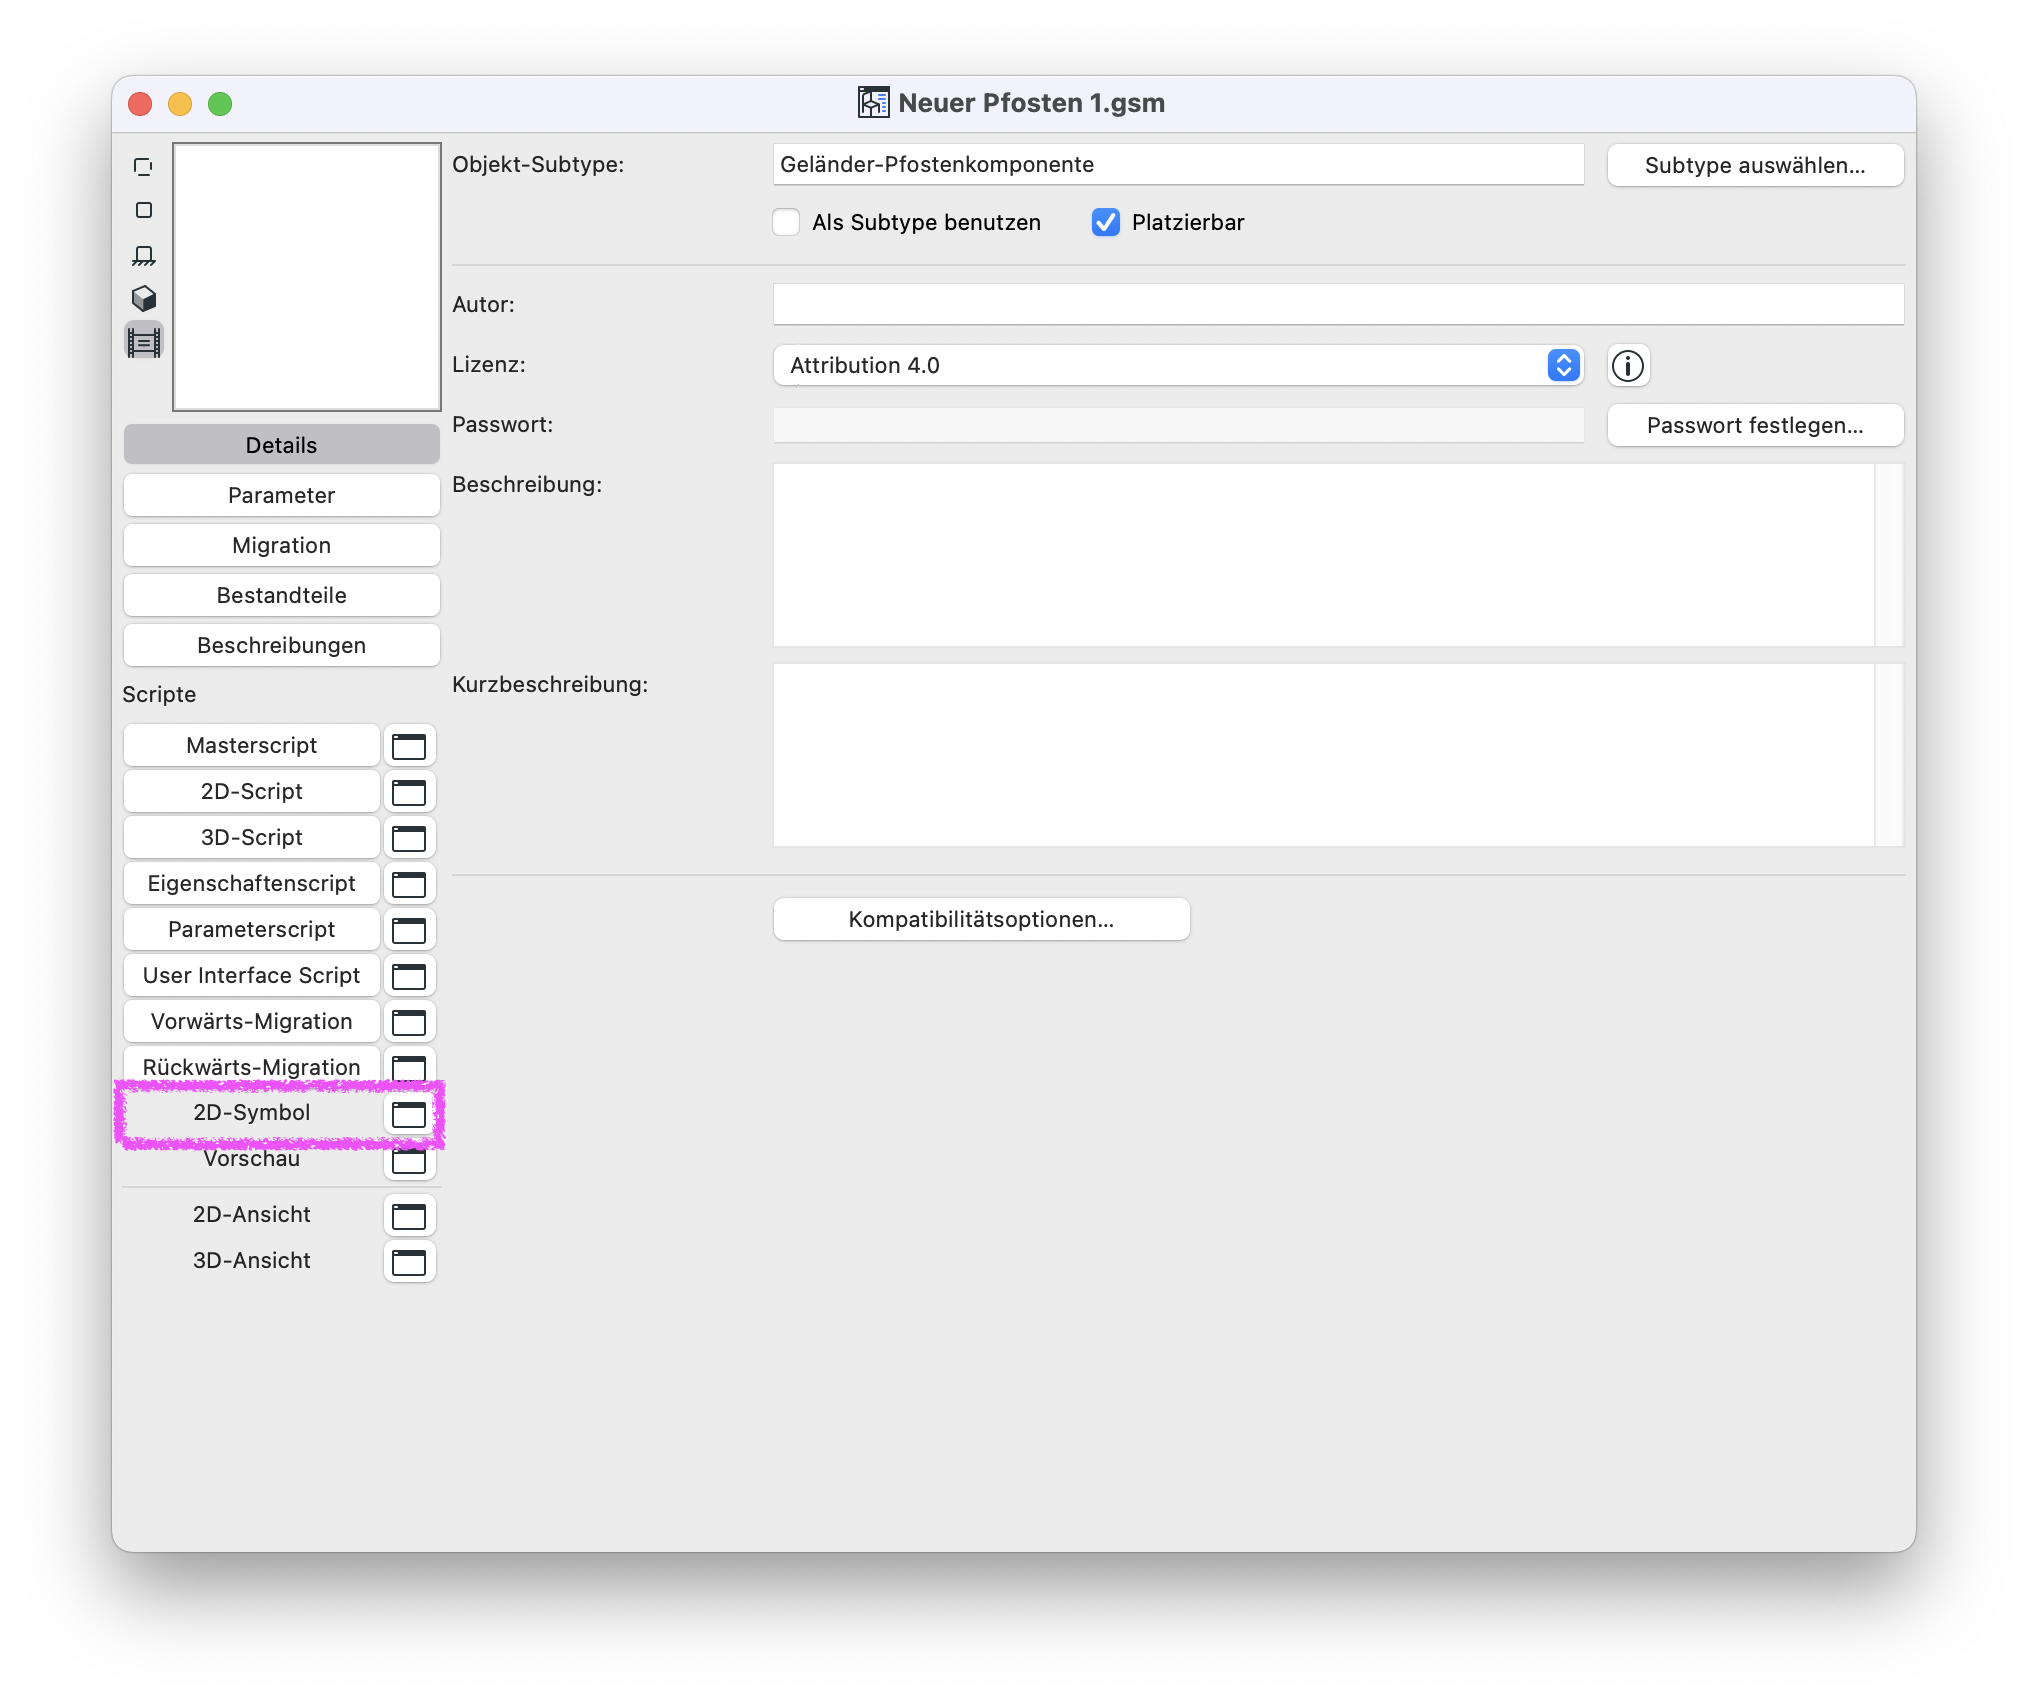
Task: Uncheck the Platzierbar checkbox
Action: pos(1106,222)
